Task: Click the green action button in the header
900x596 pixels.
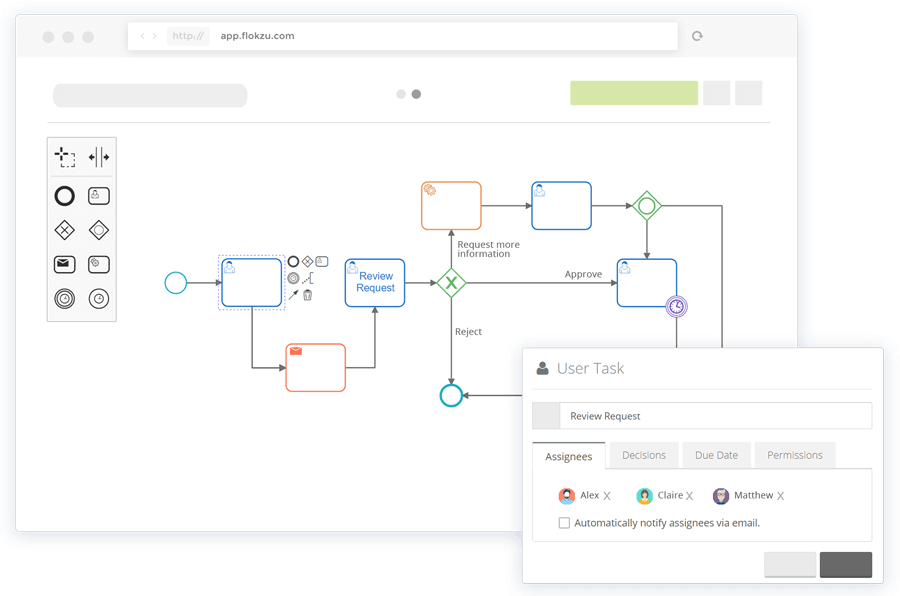Action: coord(634,92)
